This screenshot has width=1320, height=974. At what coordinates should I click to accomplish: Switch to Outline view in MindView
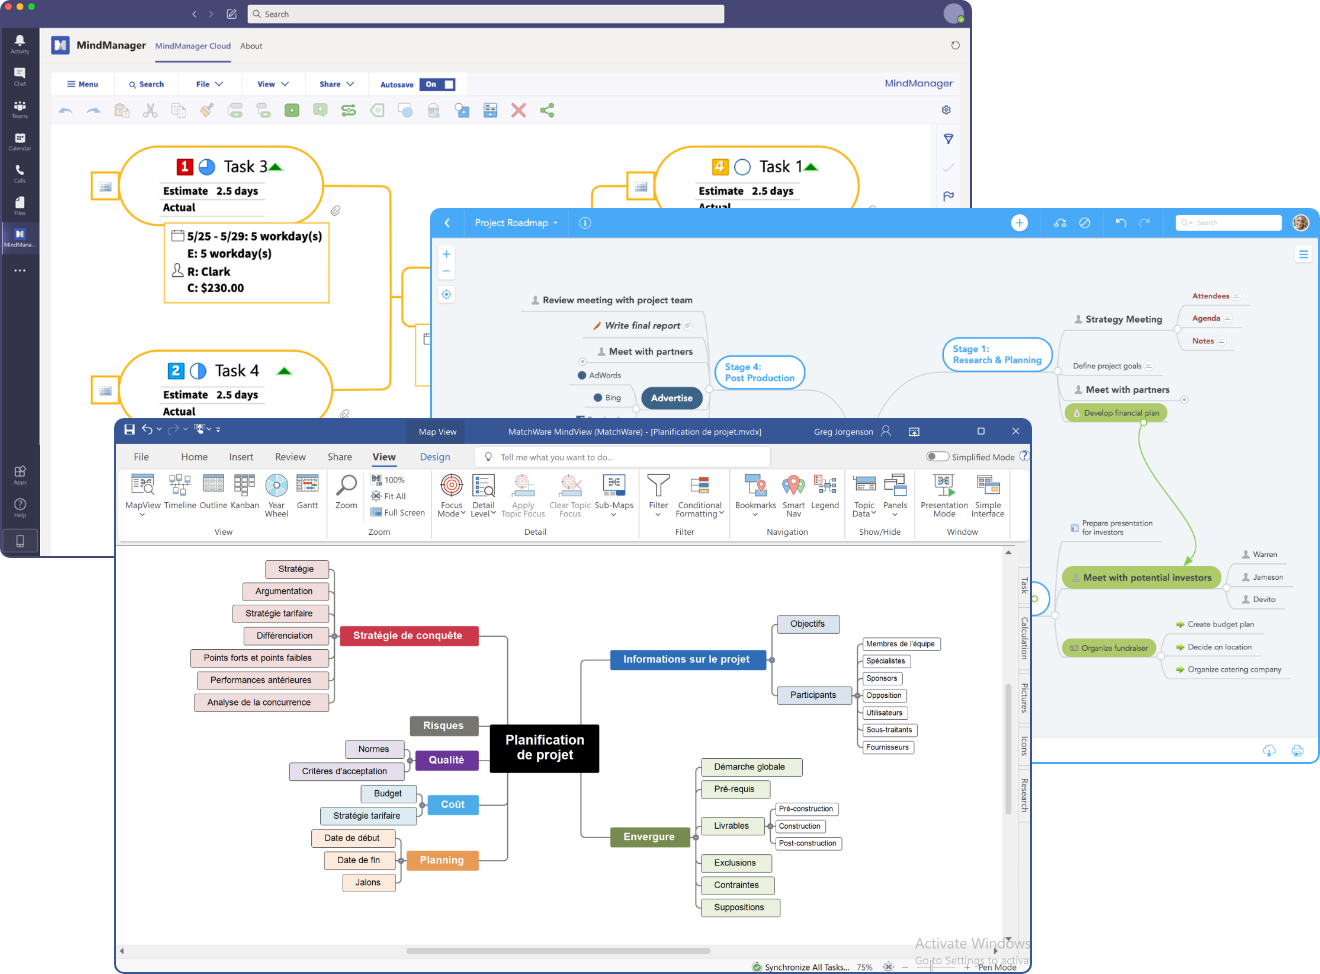pos(213,492)
